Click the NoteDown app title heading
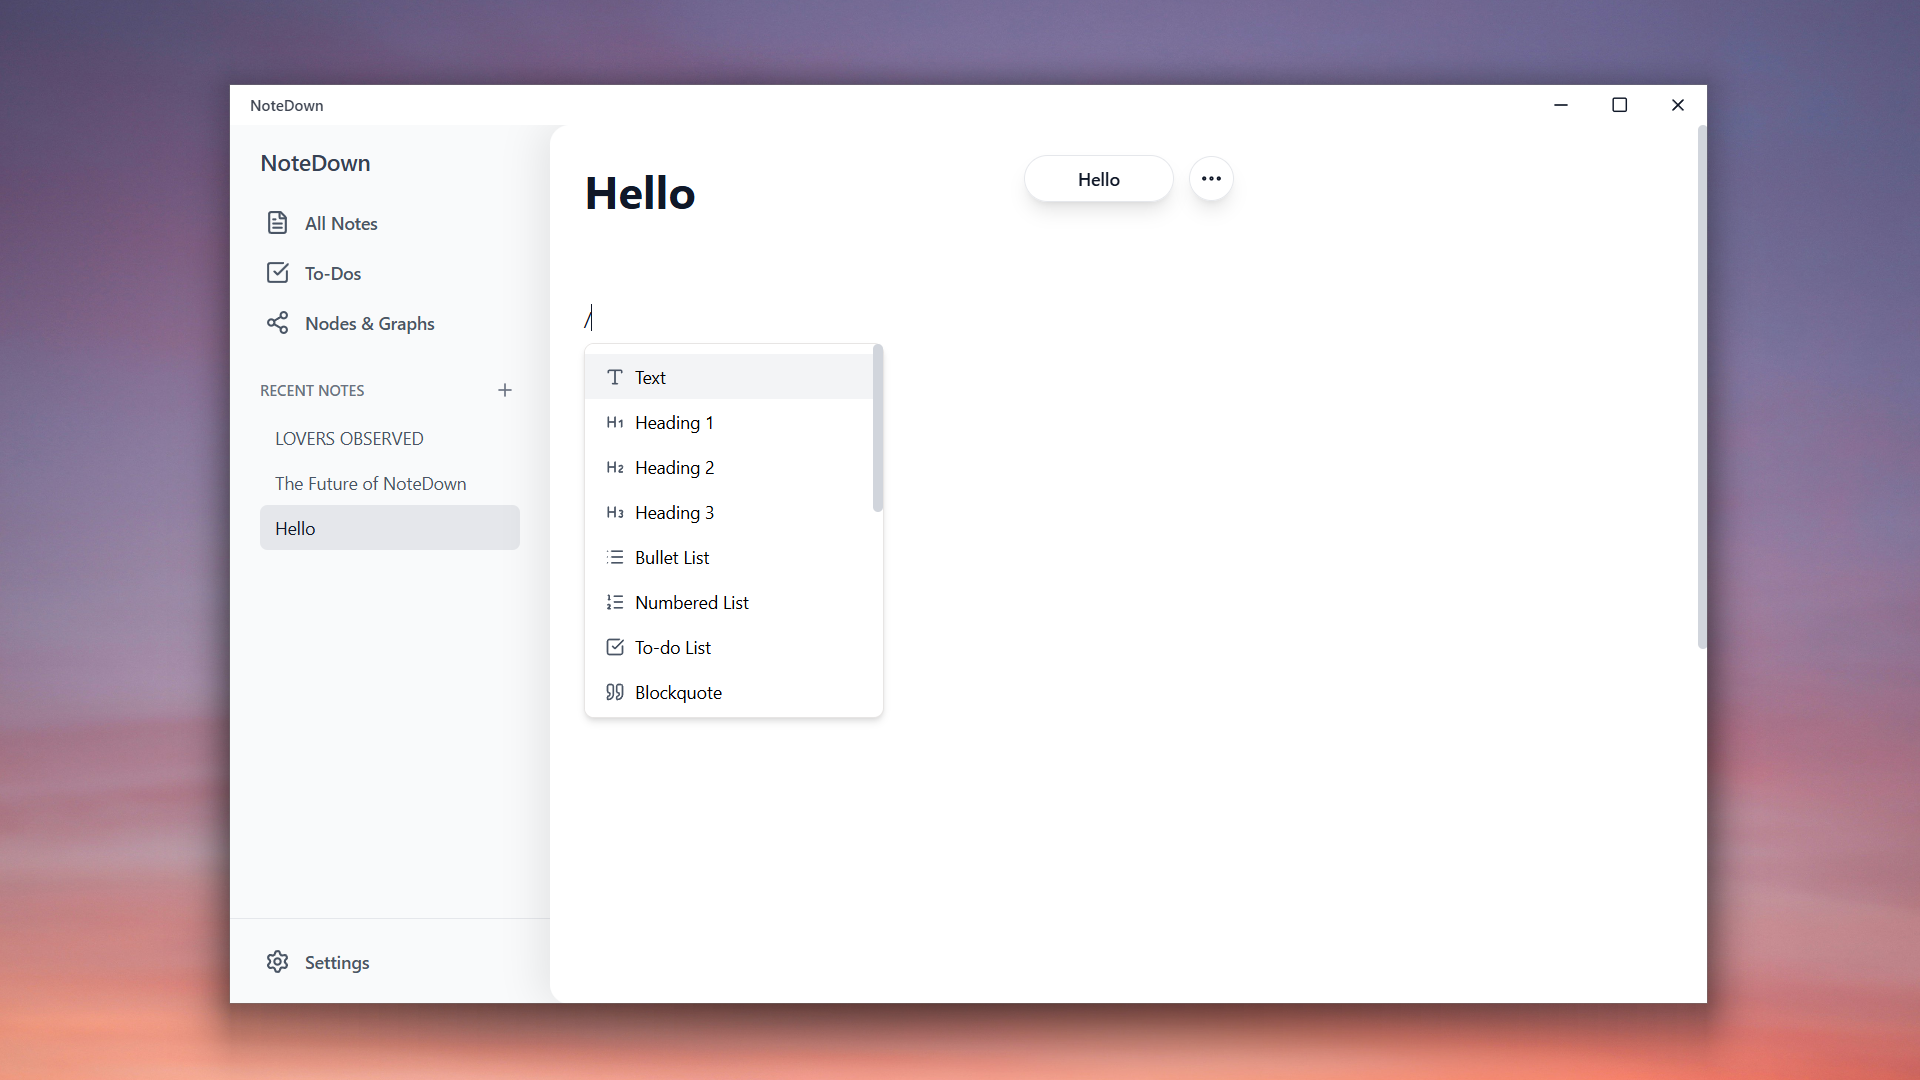The image size is (1920, 1080). tap(315, 163)
